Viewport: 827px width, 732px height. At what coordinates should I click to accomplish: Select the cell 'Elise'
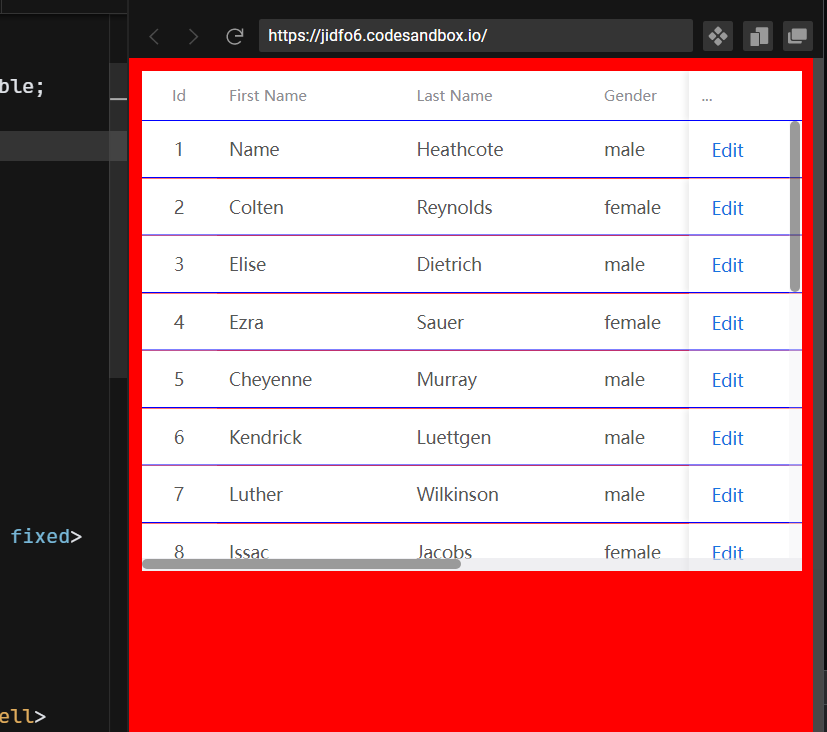pyautogui.click(x=247, y=265)
